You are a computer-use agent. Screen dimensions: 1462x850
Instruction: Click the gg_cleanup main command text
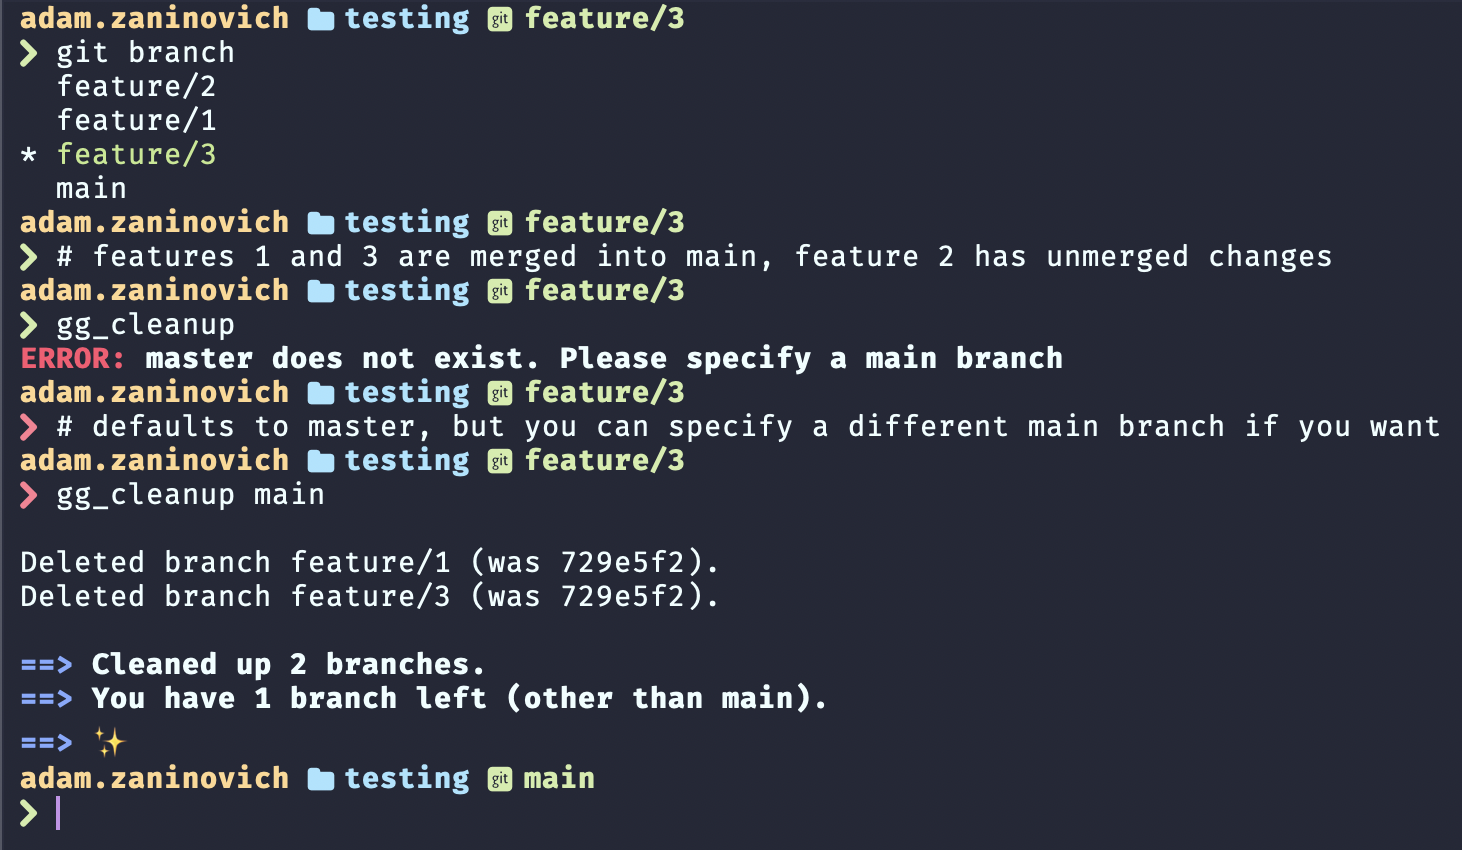[190, 495]
